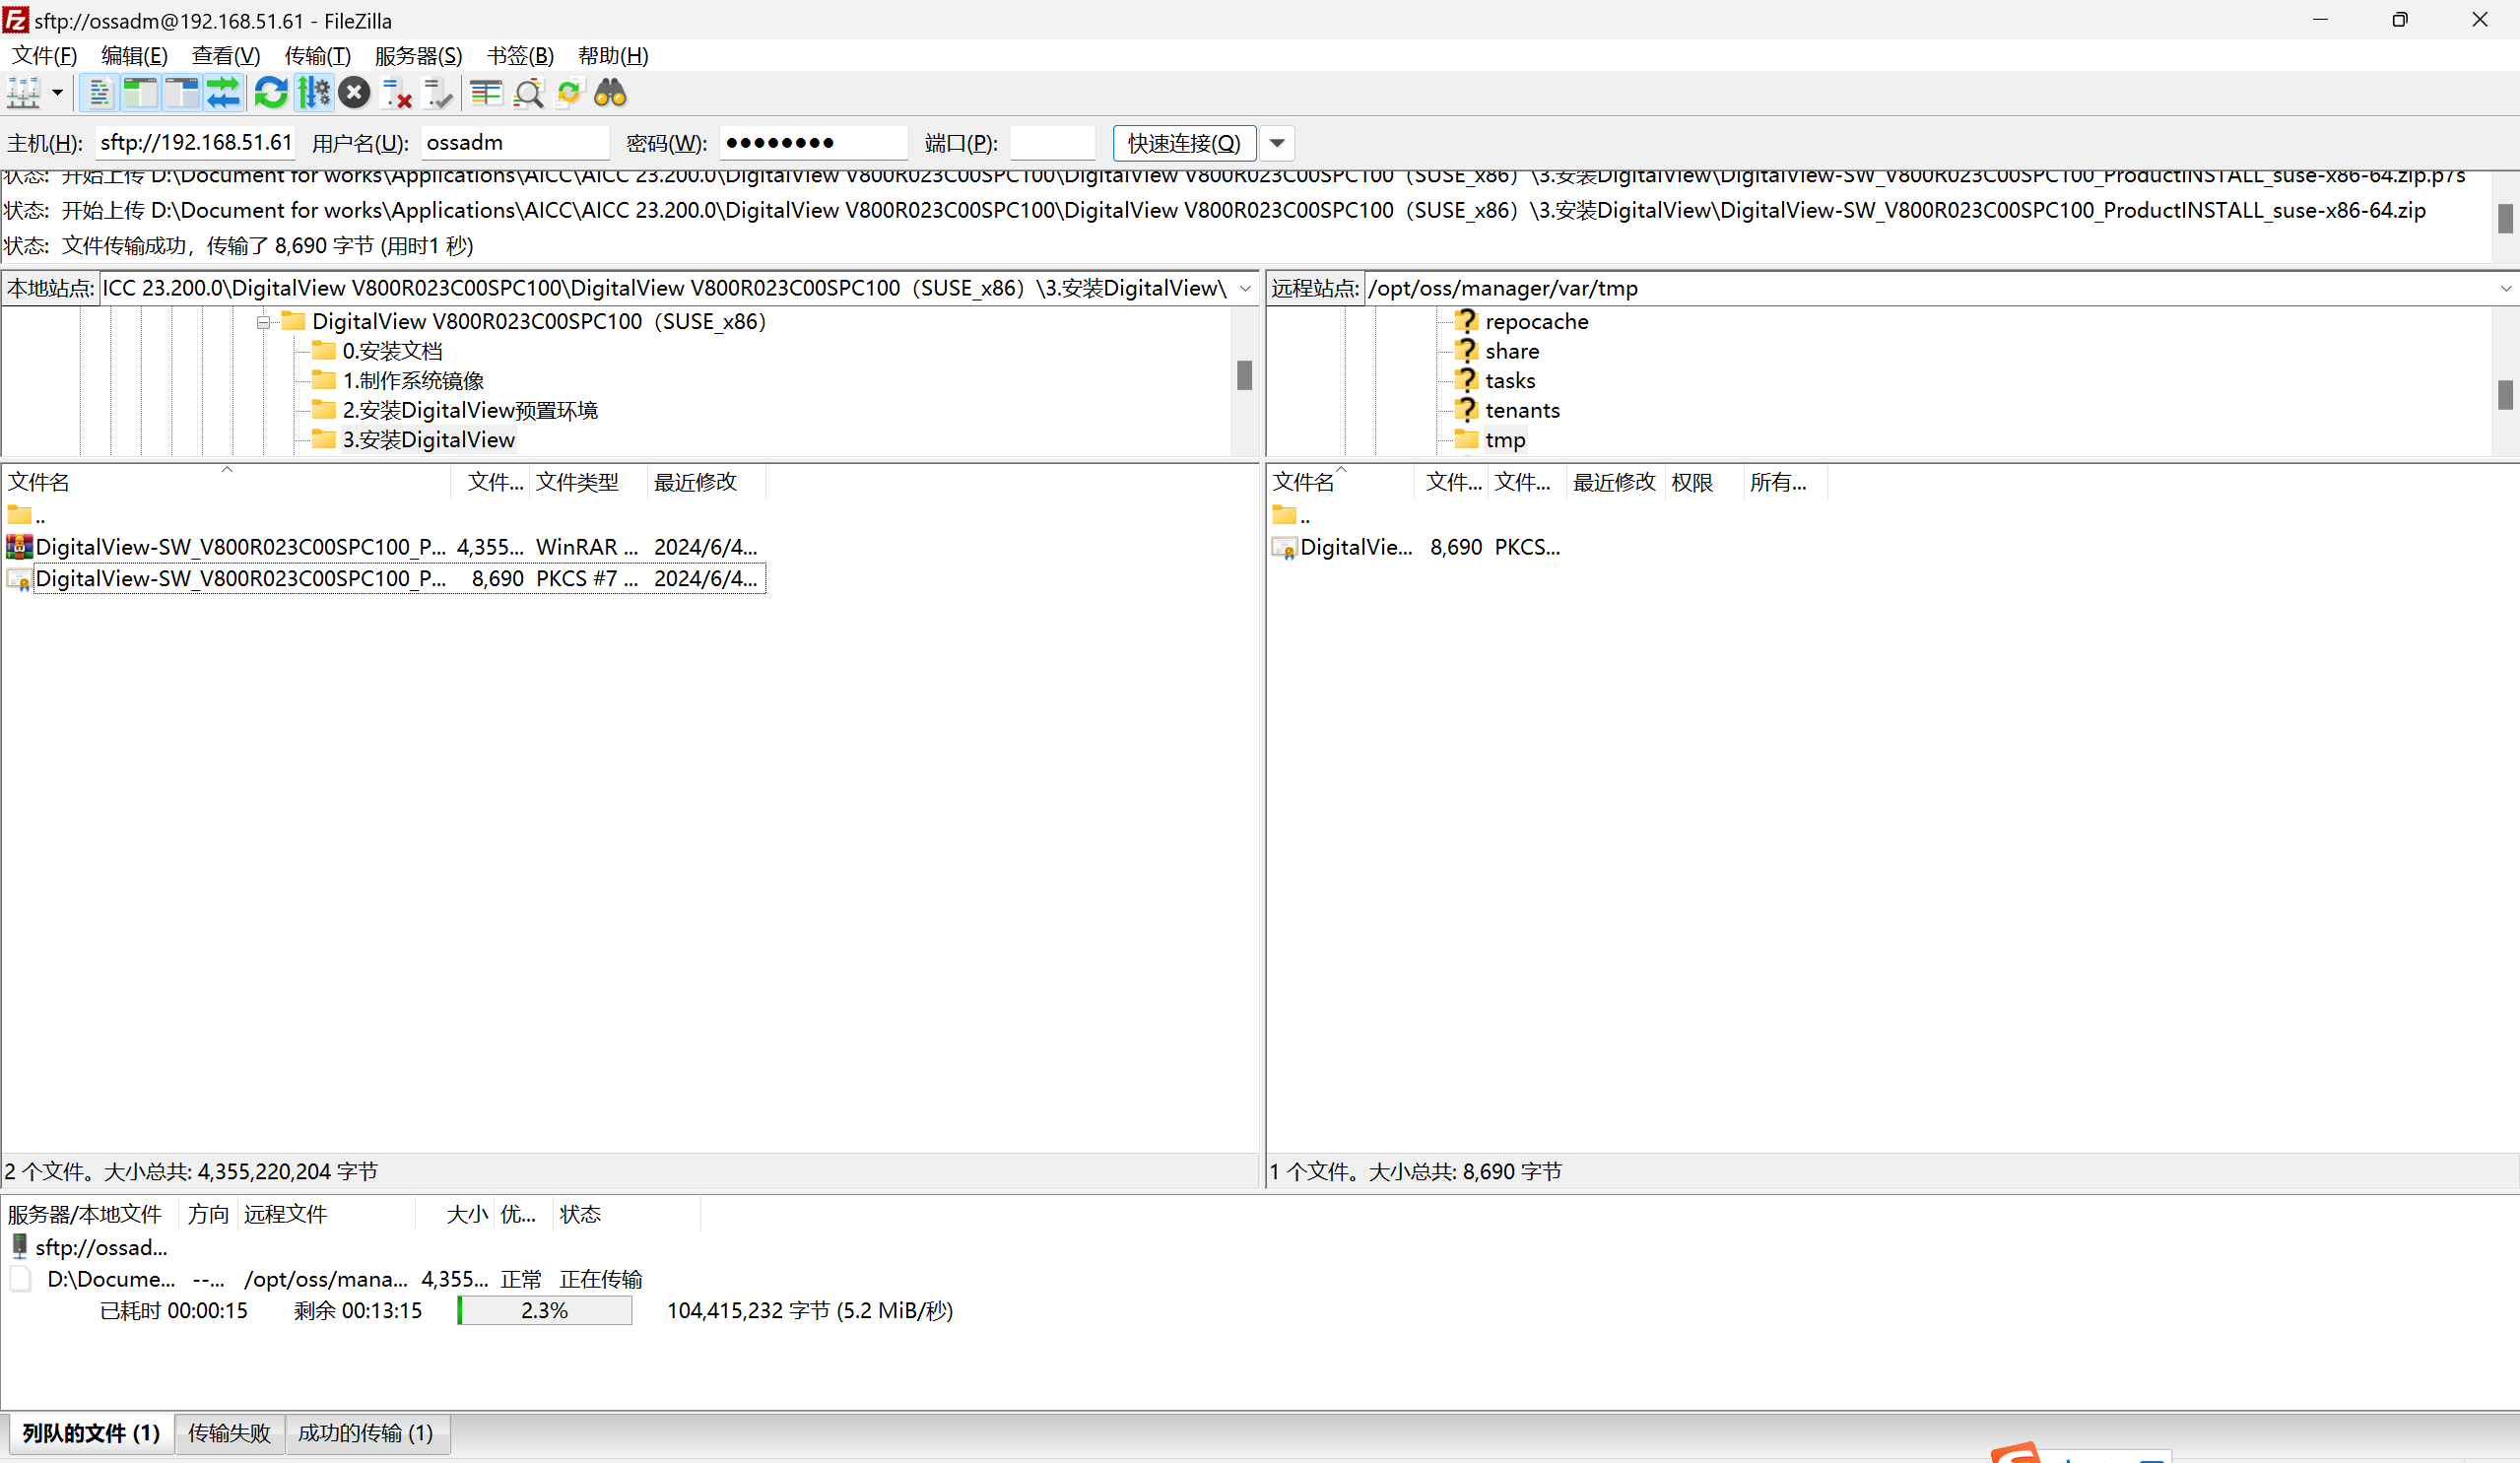
Task: Select tenants remote folder
Action: pos(1522,410)
